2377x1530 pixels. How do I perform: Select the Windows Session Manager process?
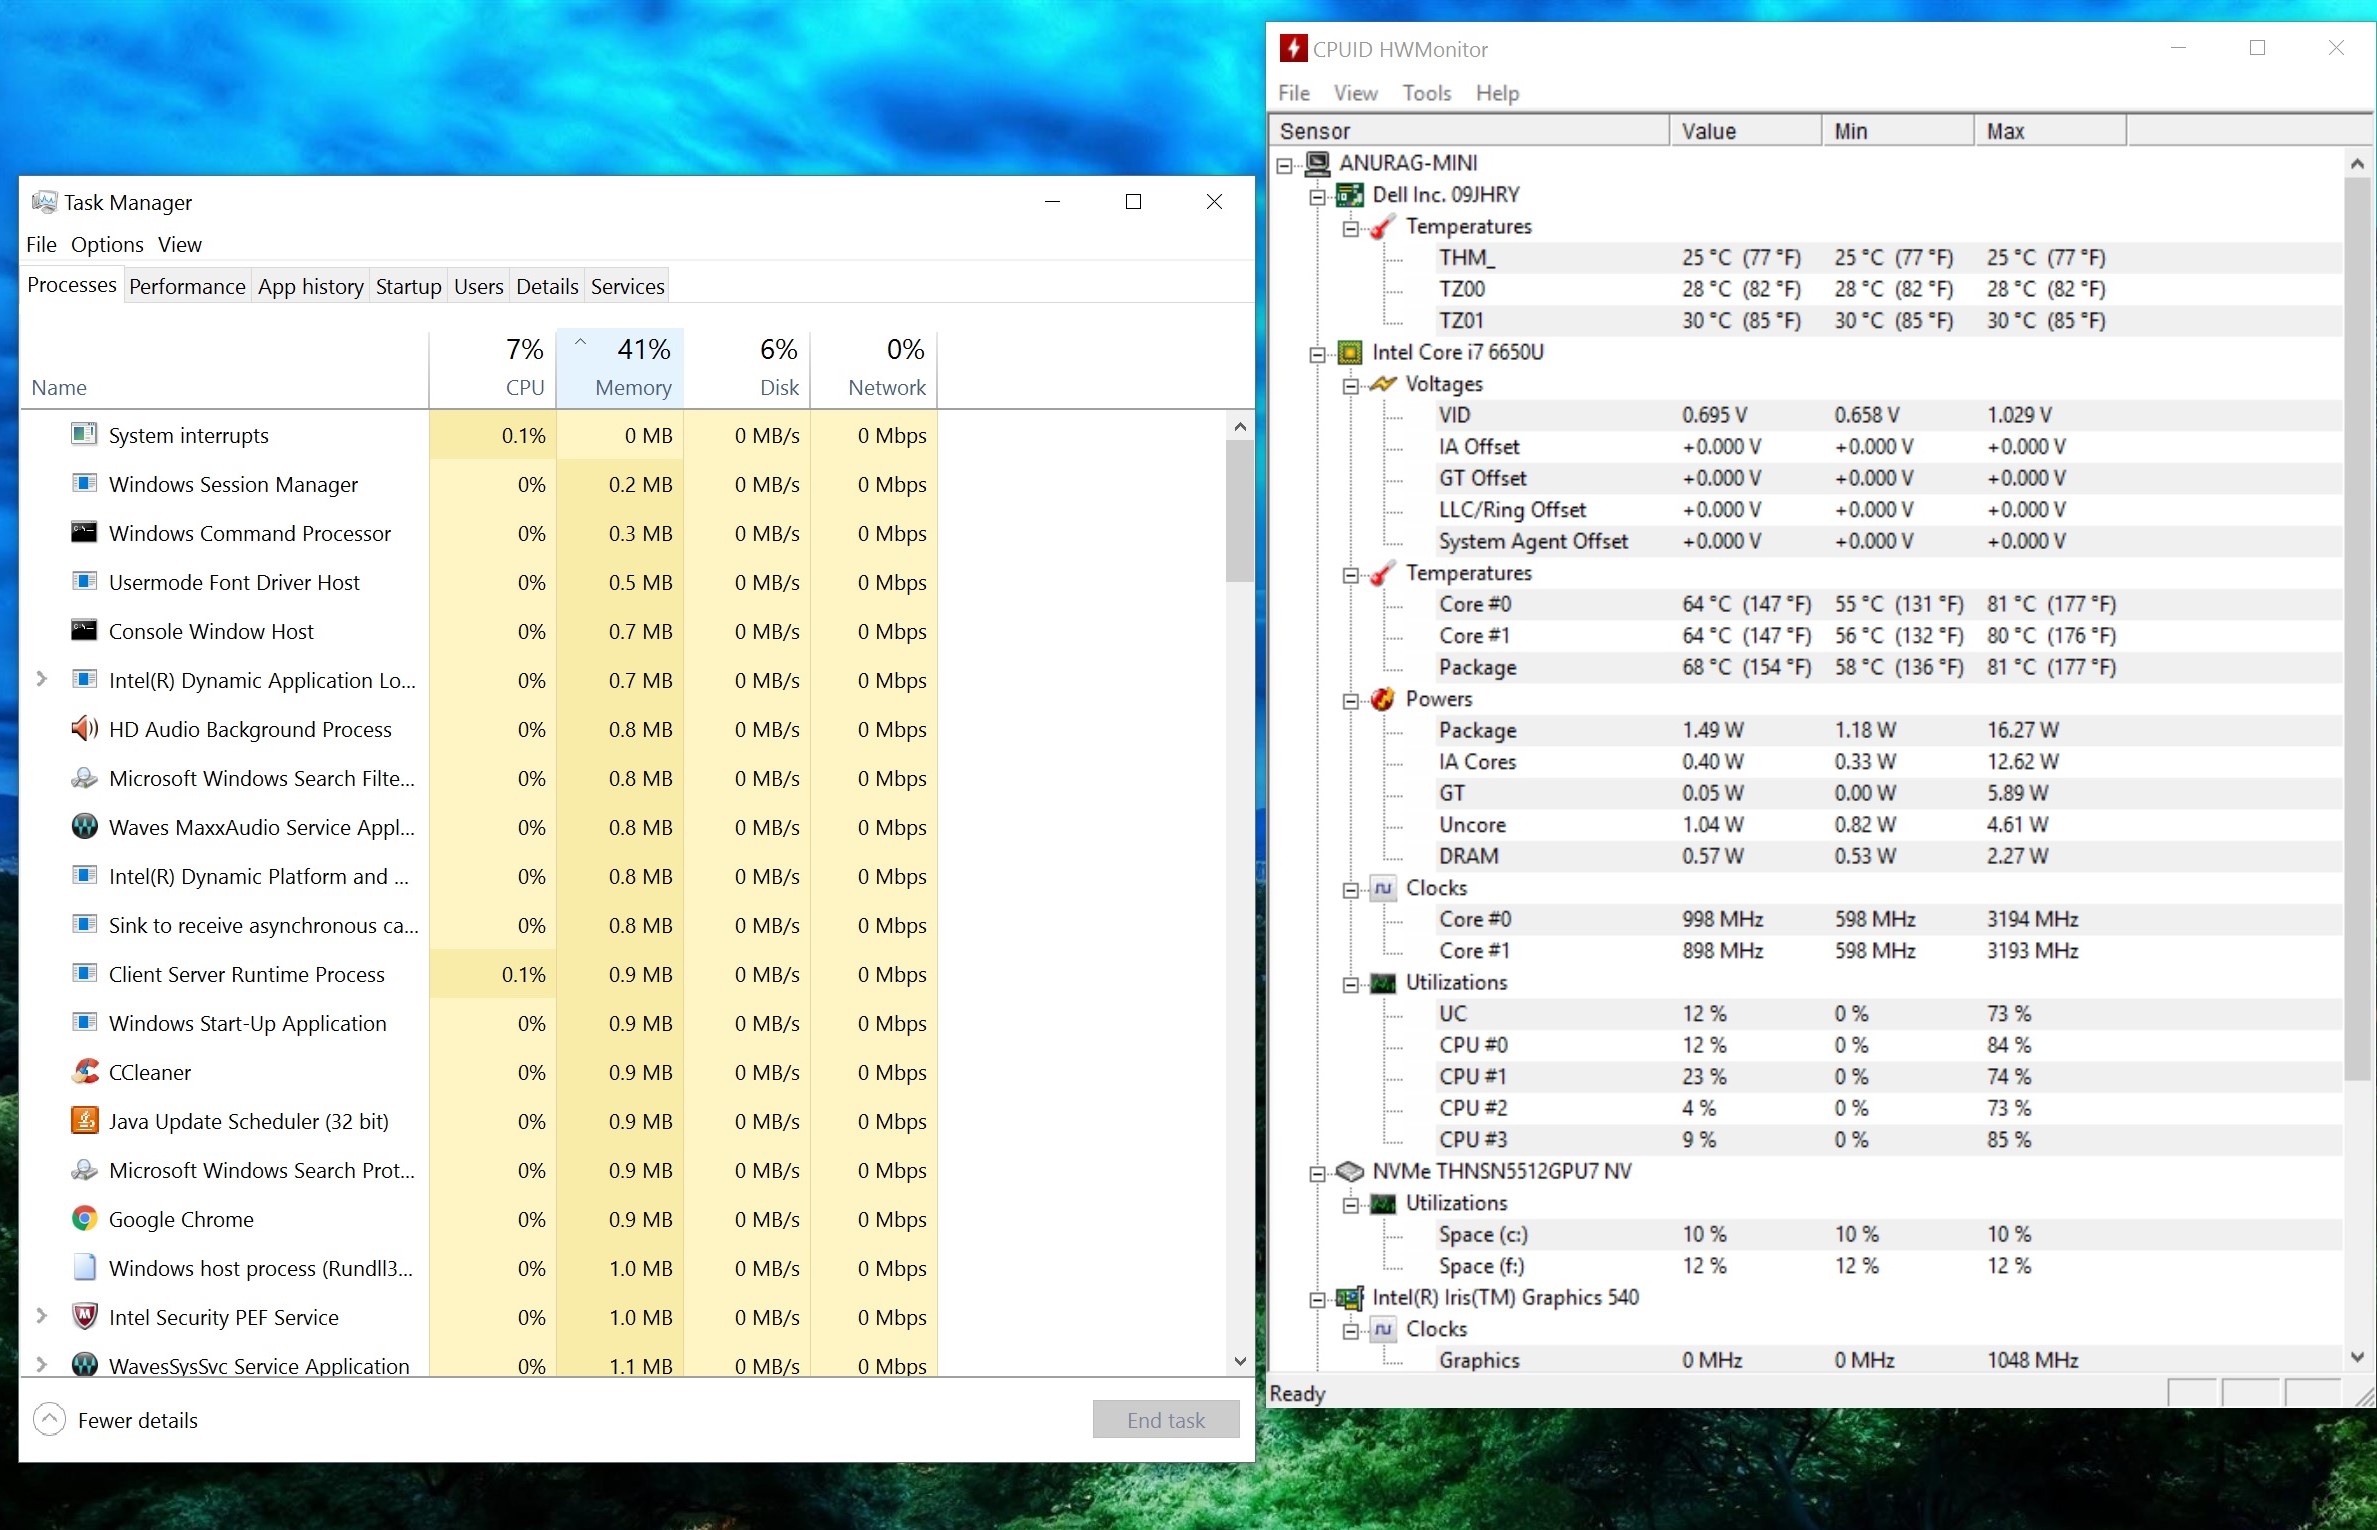480,484
